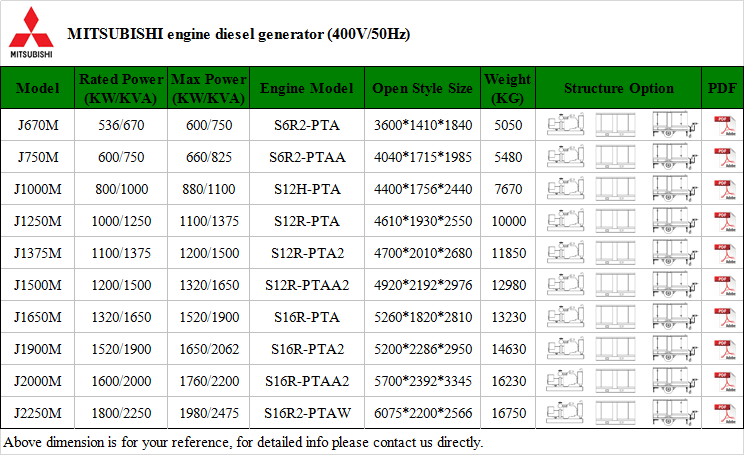Image resolution: width=746 pixels, height=457 pixels.
Task: Pick the open-type structure icon for J2000M
Action: point(565,381)
